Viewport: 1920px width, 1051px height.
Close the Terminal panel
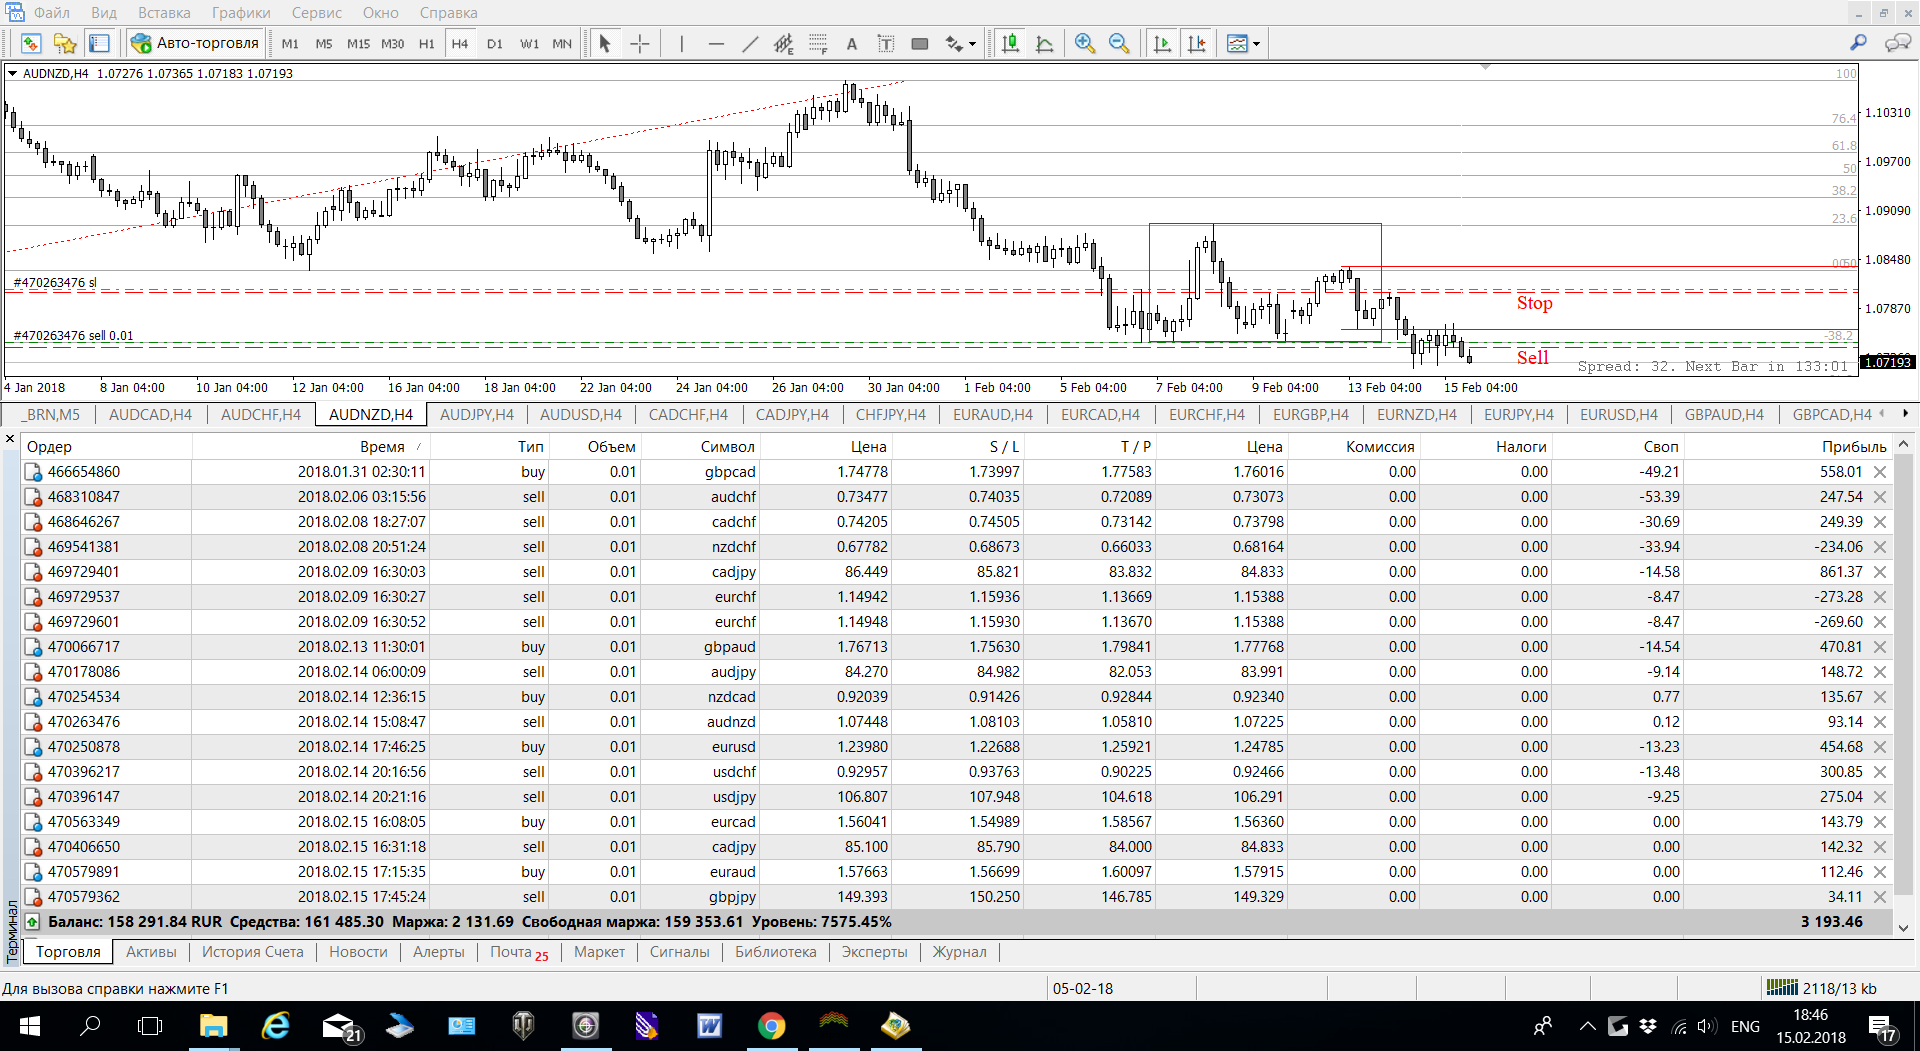click(10, 438)
